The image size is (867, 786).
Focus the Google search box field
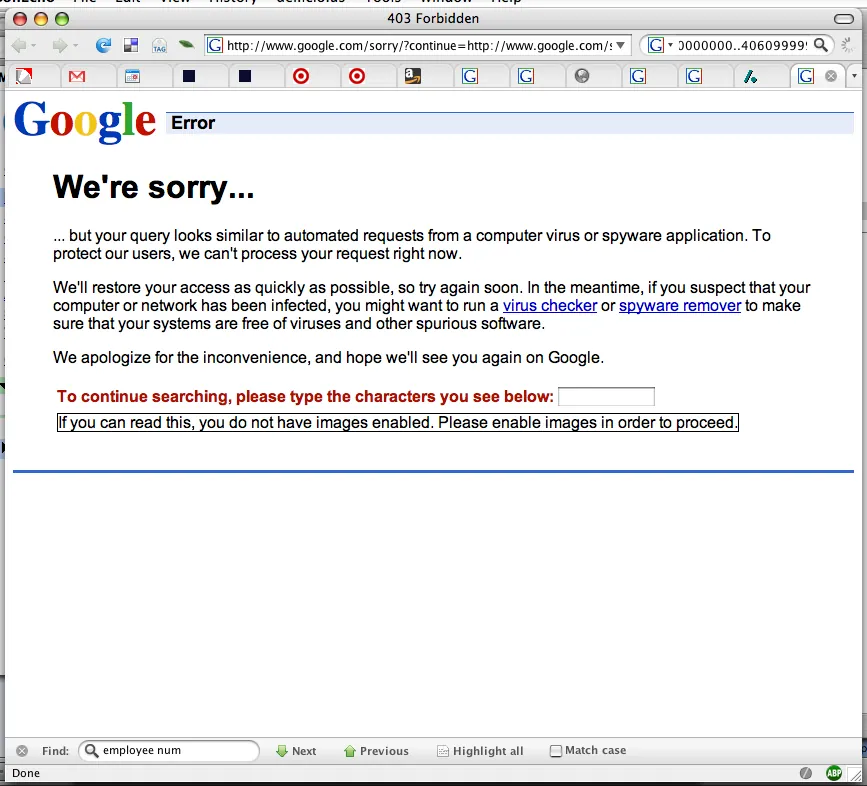coord(743,45)
